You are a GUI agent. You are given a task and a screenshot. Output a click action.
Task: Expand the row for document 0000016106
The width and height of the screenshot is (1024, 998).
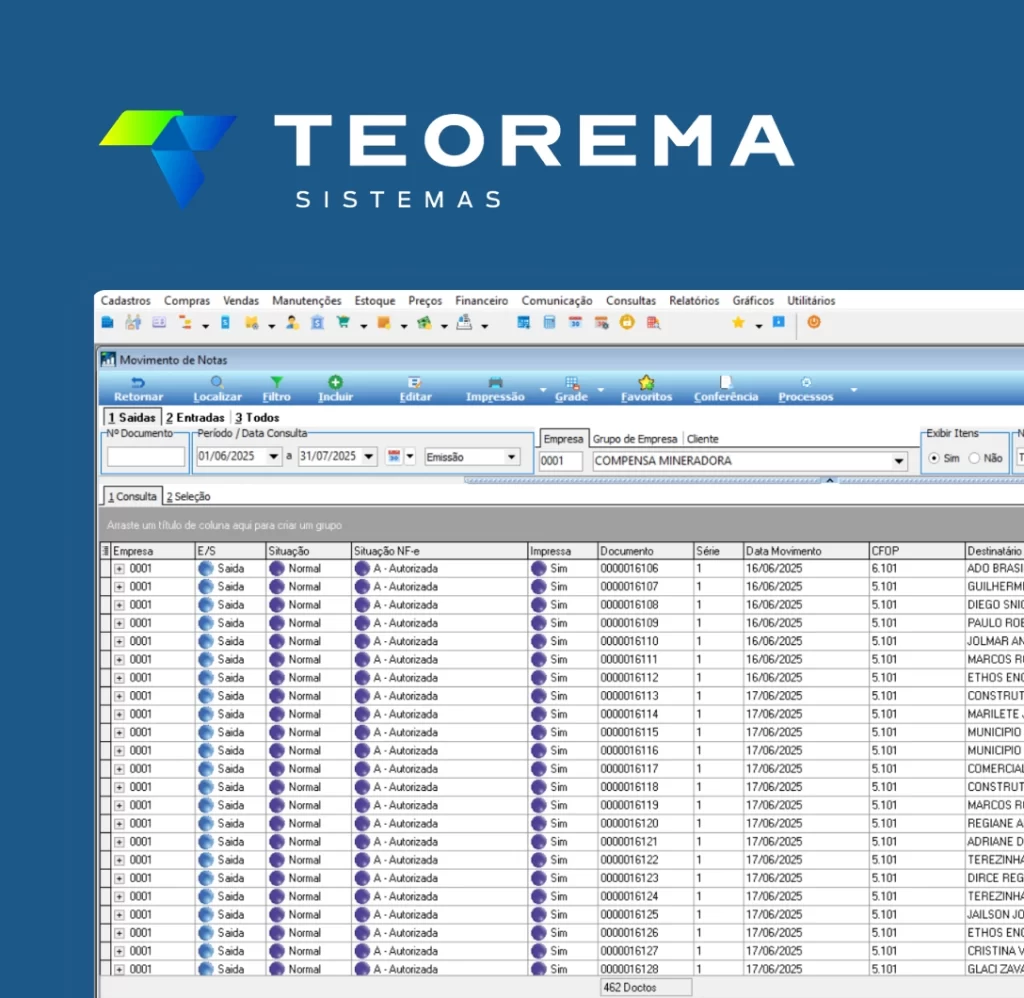[119, 569]
